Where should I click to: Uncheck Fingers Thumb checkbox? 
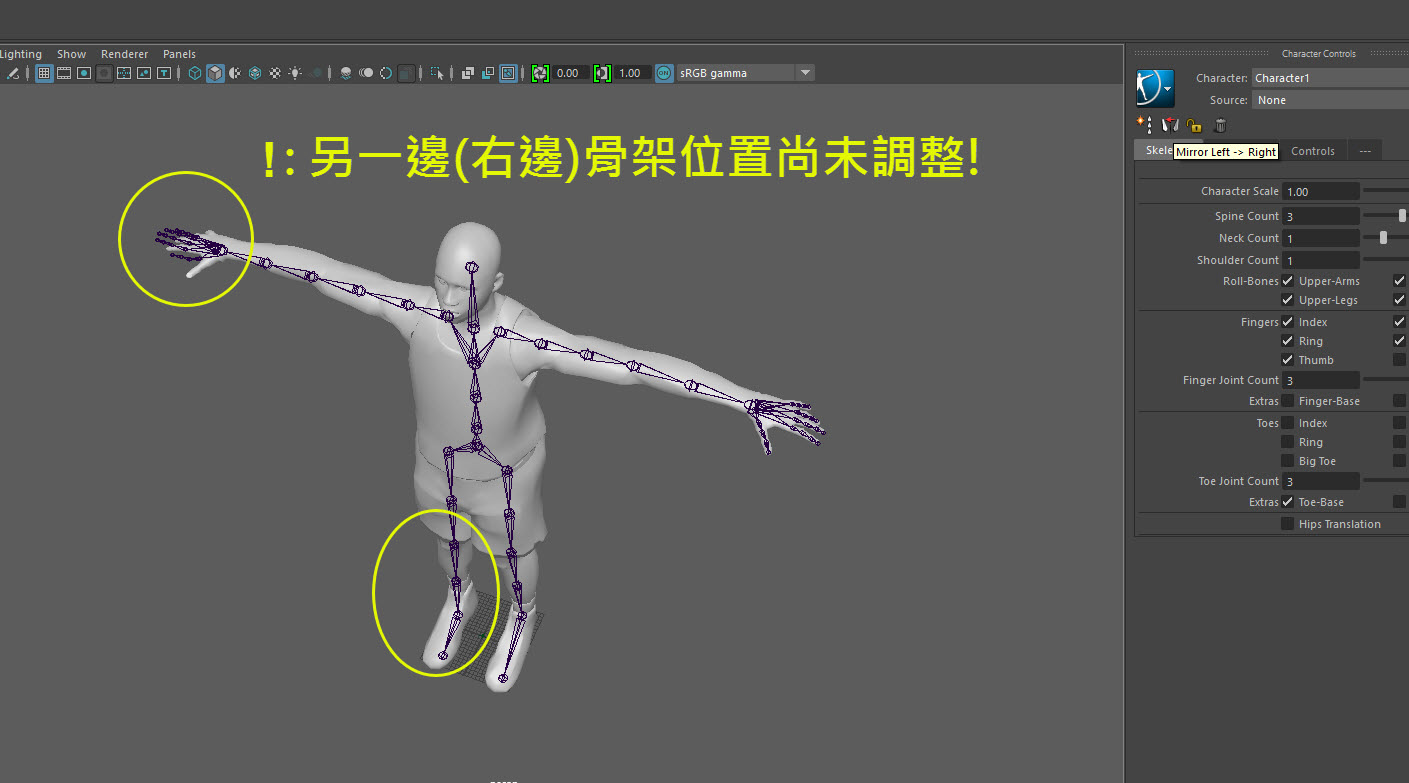coord(1288,360)
